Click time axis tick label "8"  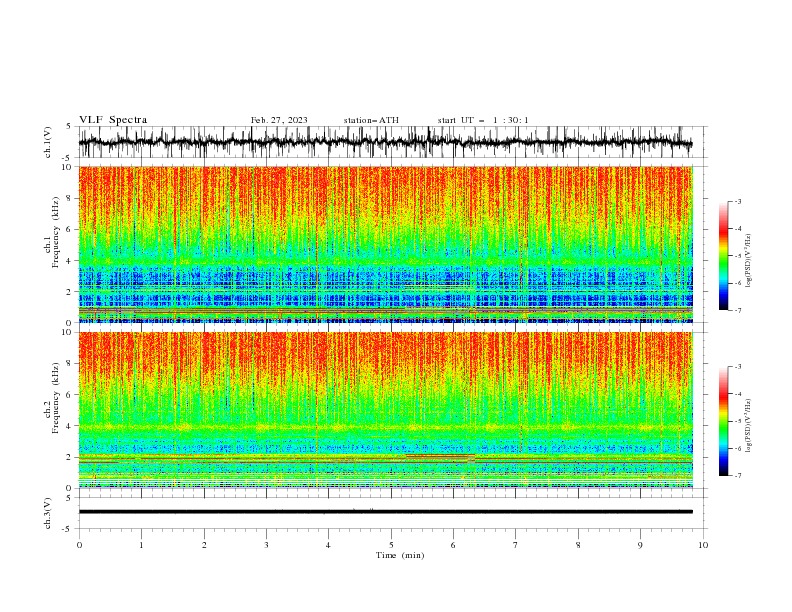point(578,545)
